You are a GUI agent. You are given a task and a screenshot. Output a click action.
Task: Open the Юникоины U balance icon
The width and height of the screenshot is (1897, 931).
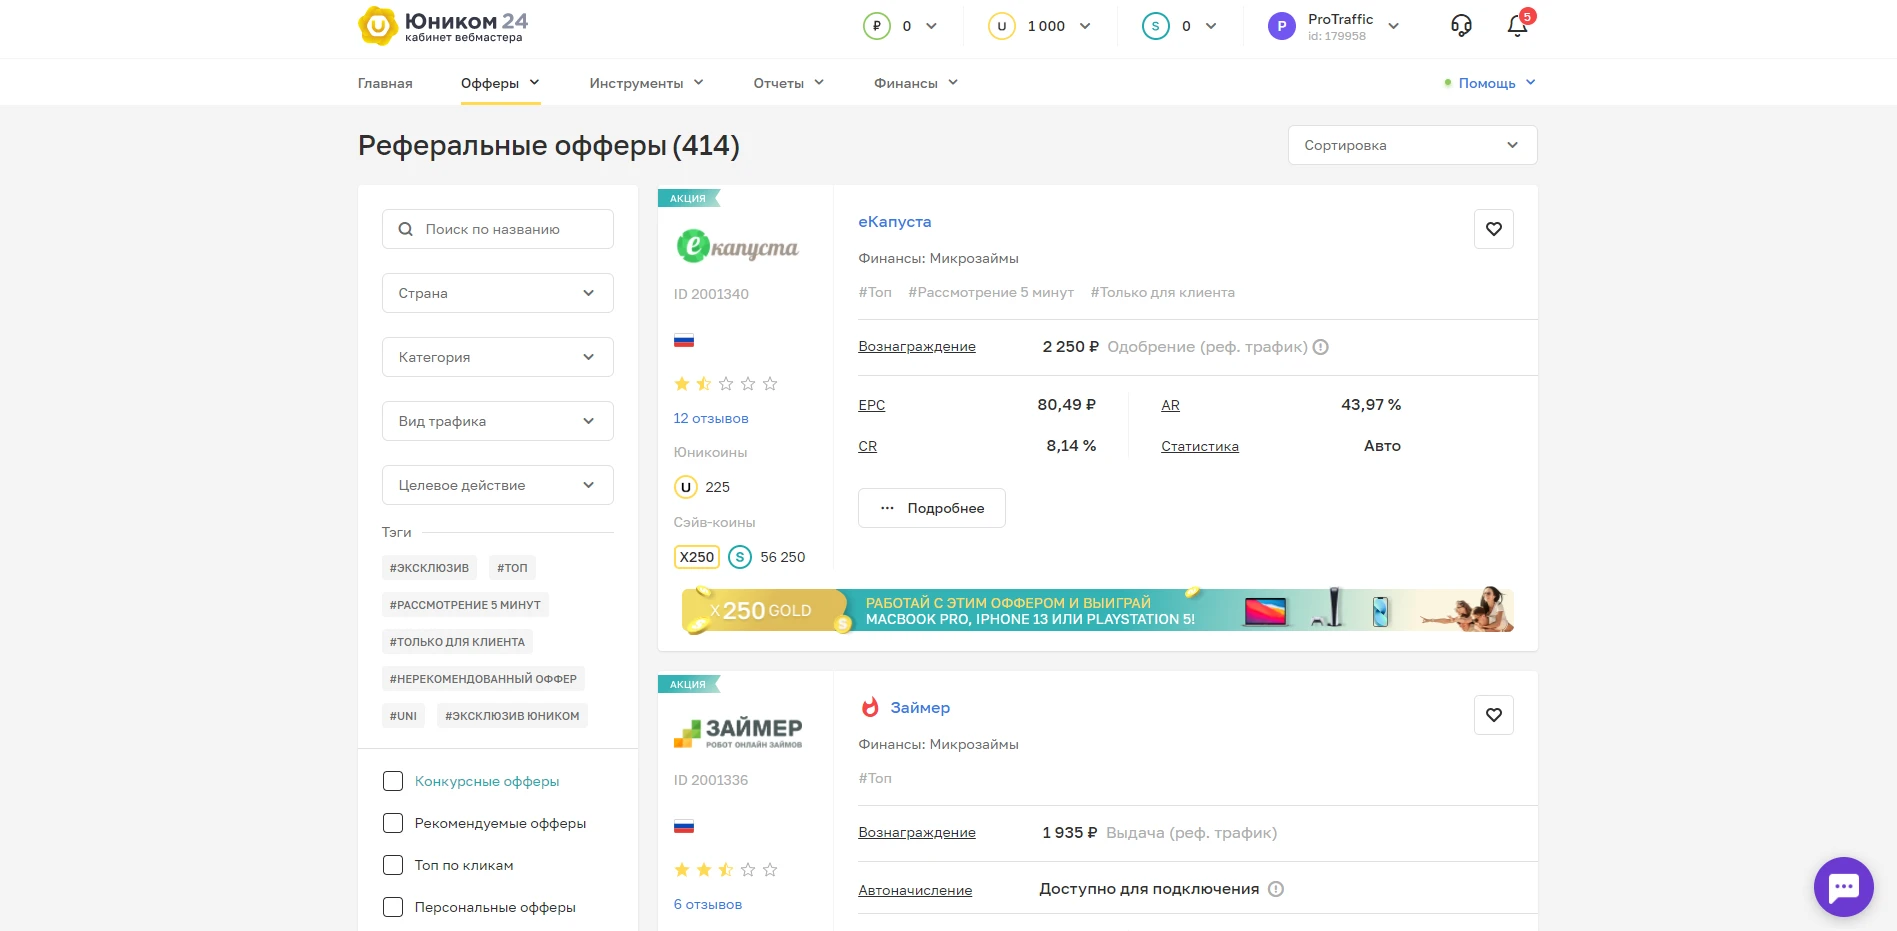(1001, 26)
